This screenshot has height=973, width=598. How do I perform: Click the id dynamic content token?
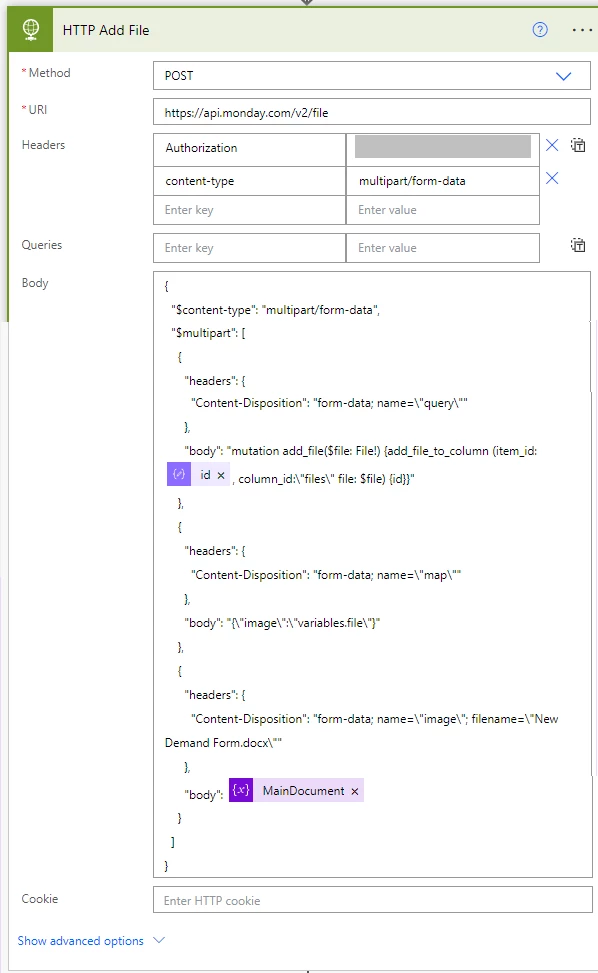pyautogui.click(x=199, y=475)
